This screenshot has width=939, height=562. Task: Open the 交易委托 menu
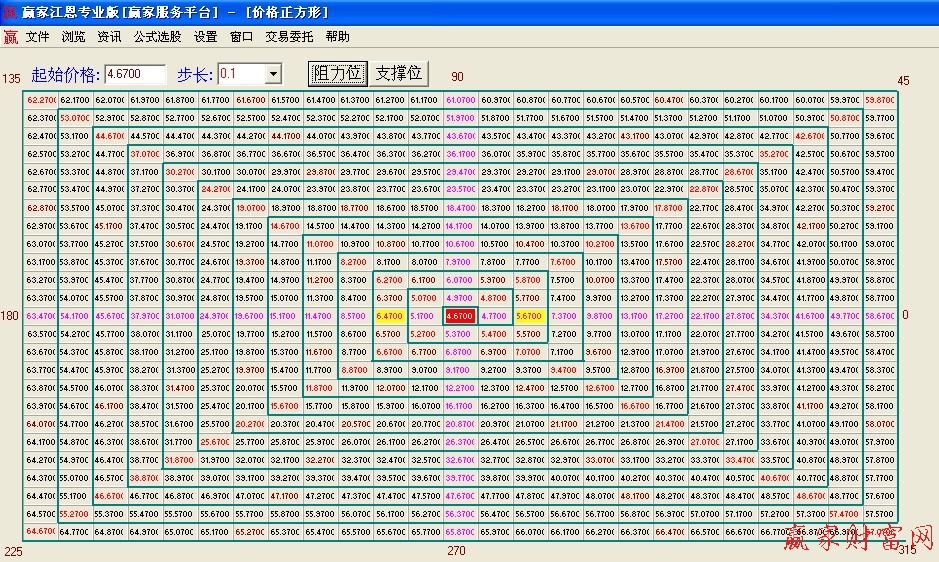289,37
